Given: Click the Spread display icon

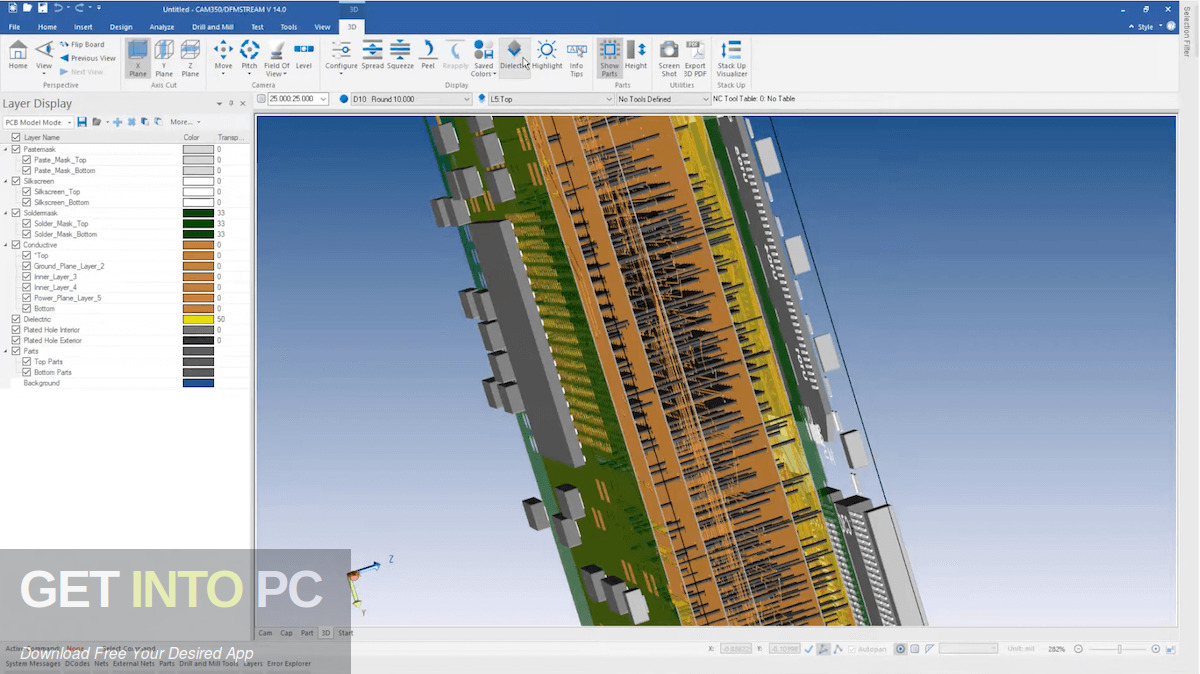Looking at the screenshot, I should (x=372, y=56).
